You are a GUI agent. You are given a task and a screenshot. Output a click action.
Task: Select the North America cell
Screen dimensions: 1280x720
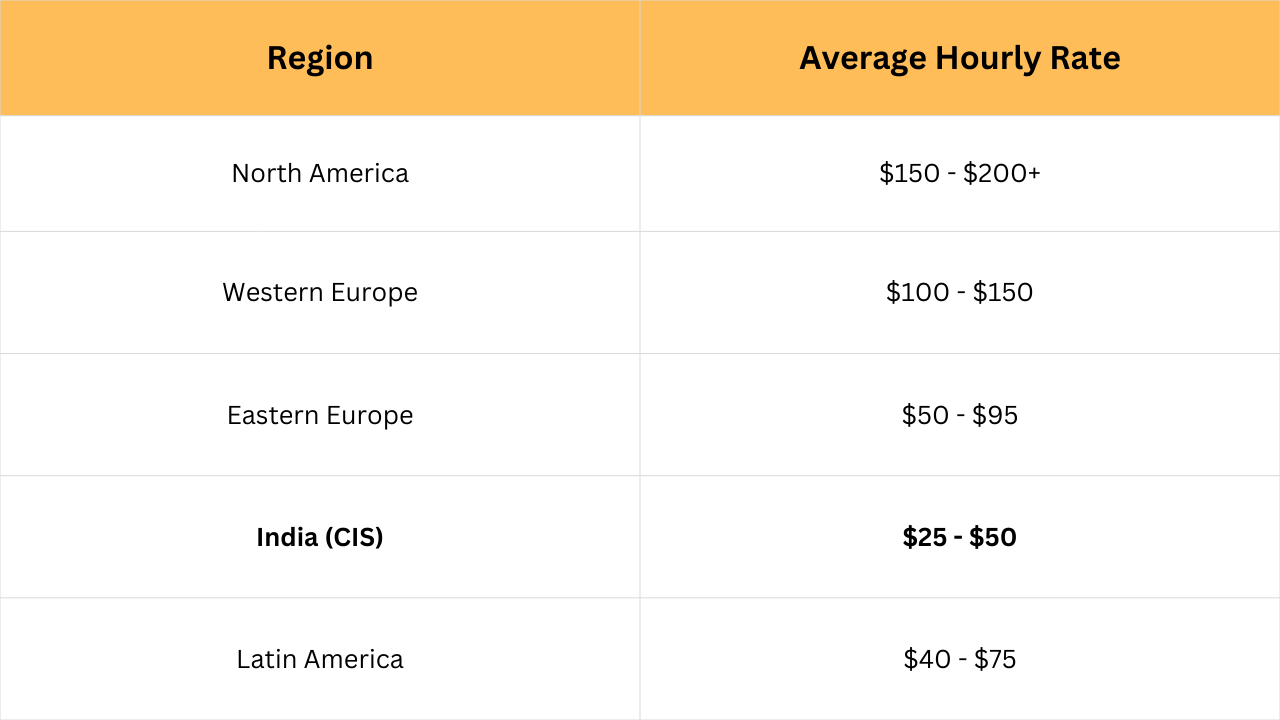(320, 174)
